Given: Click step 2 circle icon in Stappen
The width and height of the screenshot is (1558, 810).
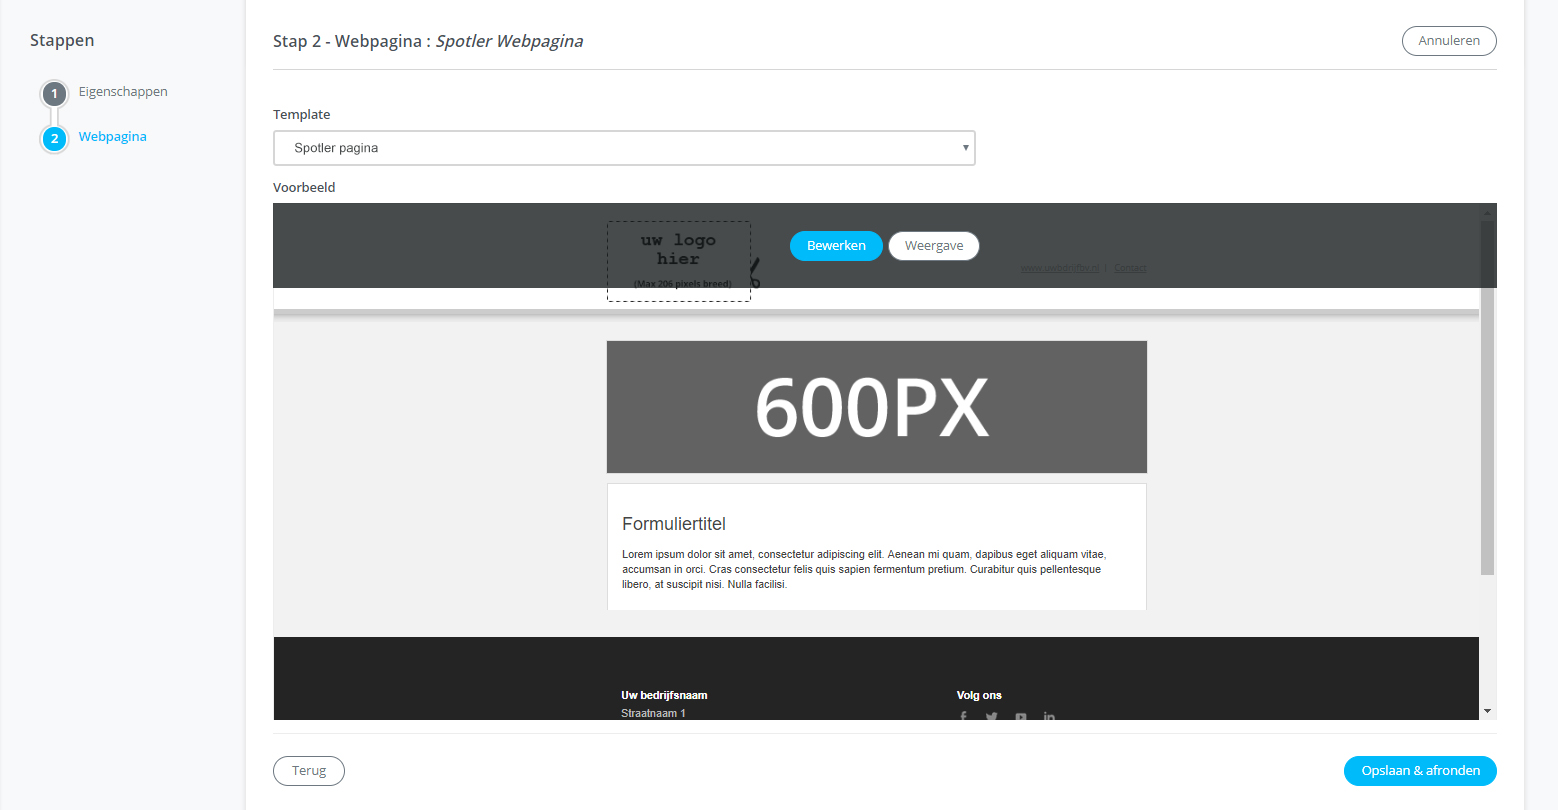Looking at the screenshot, I should tap(54, 139).
